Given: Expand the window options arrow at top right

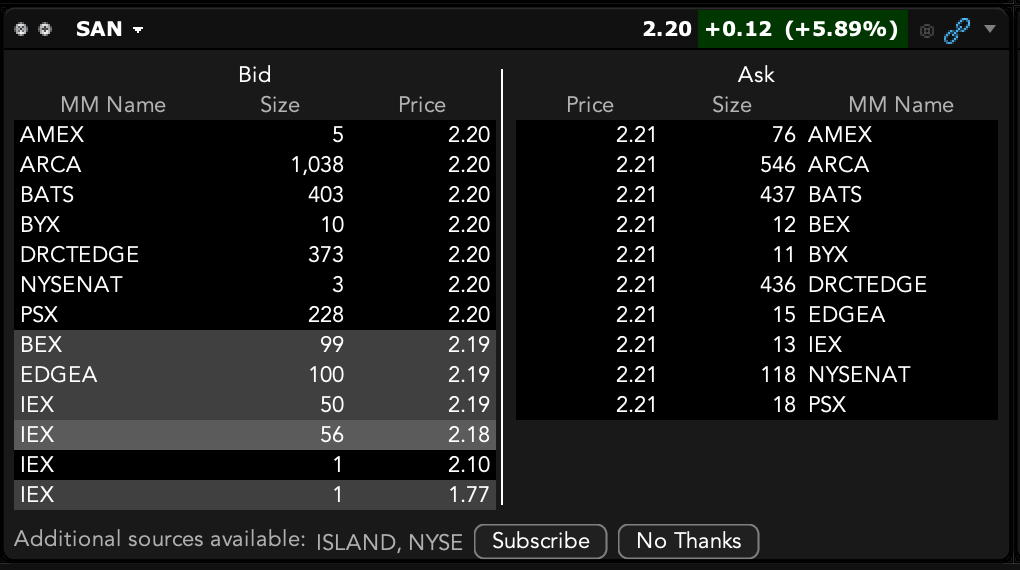Looking at the screenshot, I should [x=990, y=29].
